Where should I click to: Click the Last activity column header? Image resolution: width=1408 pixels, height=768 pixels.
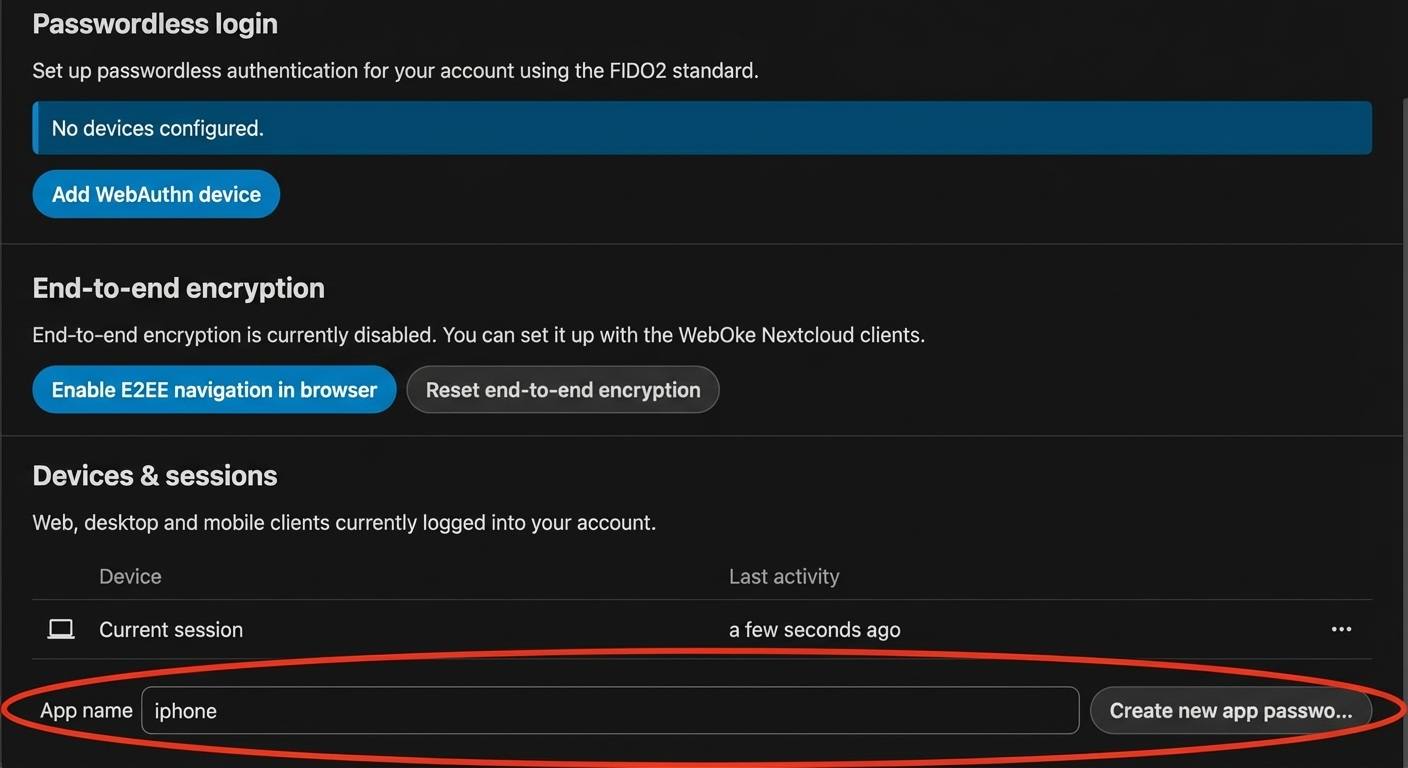784,577
